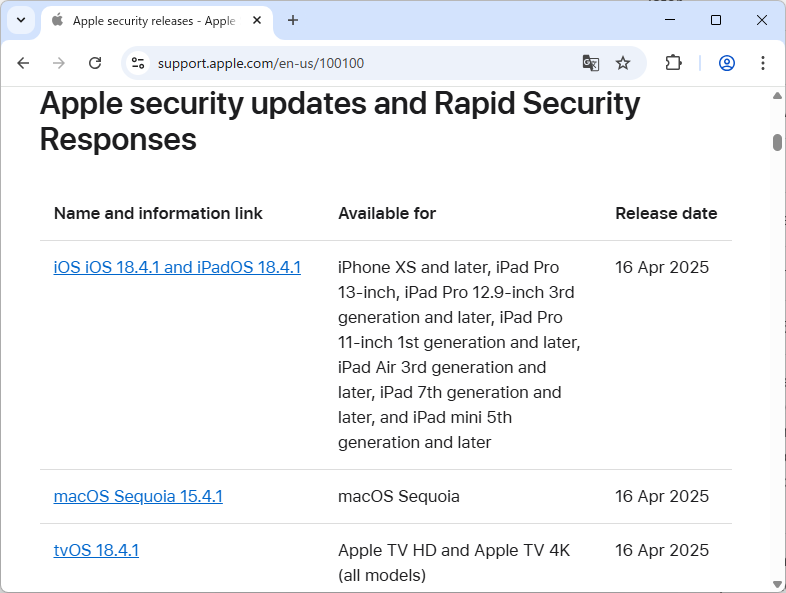
Task: Open the Chrome three-dot menu
Action: pos(762,63)
